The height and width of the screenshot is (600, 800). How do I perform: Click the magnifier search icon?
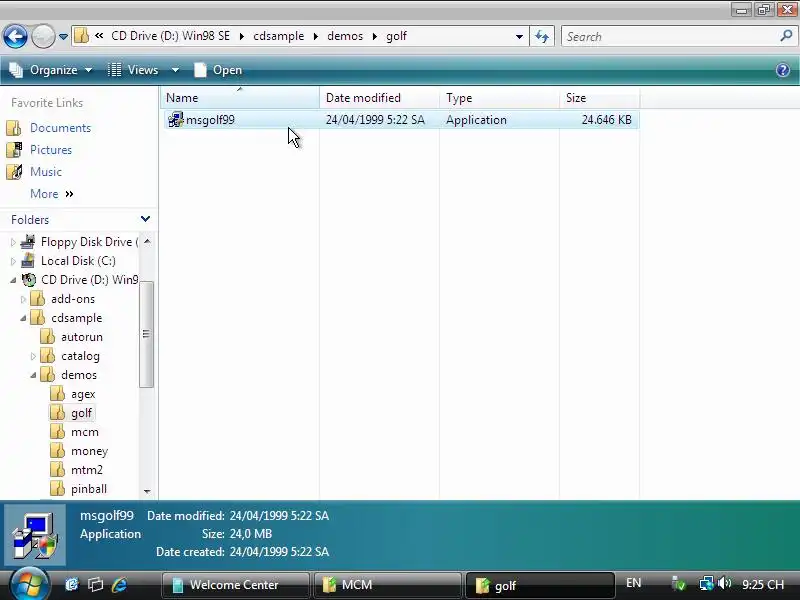pyautogui.click(x=786, y=36)
